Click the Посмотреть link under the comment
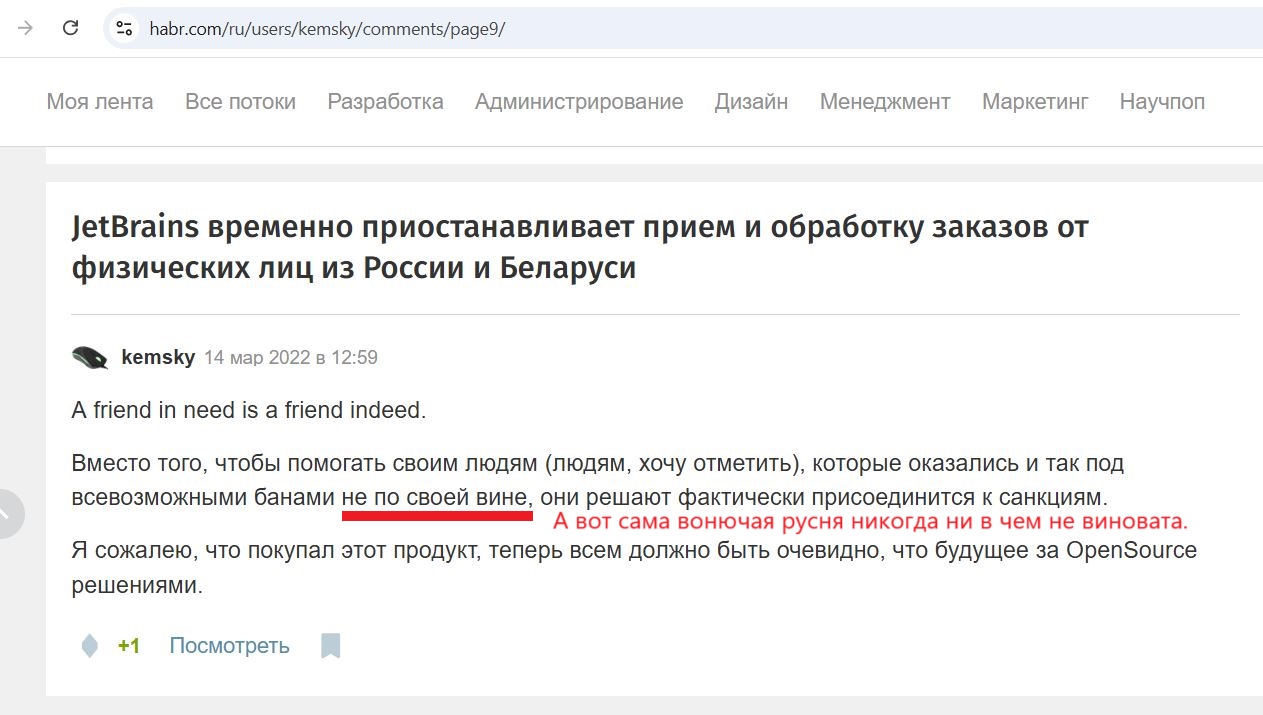The height and width of the screenshot is (715, 1263). tap(229, 646)
